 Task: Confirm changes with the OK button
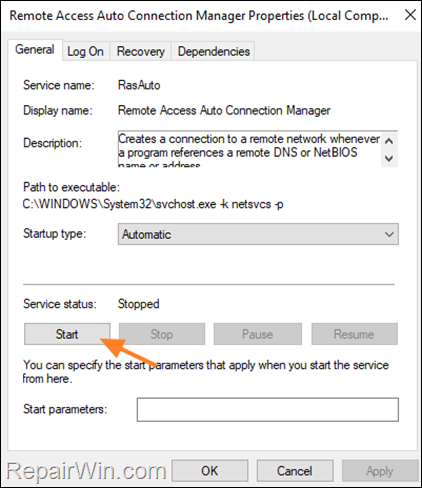pos(210,471)
